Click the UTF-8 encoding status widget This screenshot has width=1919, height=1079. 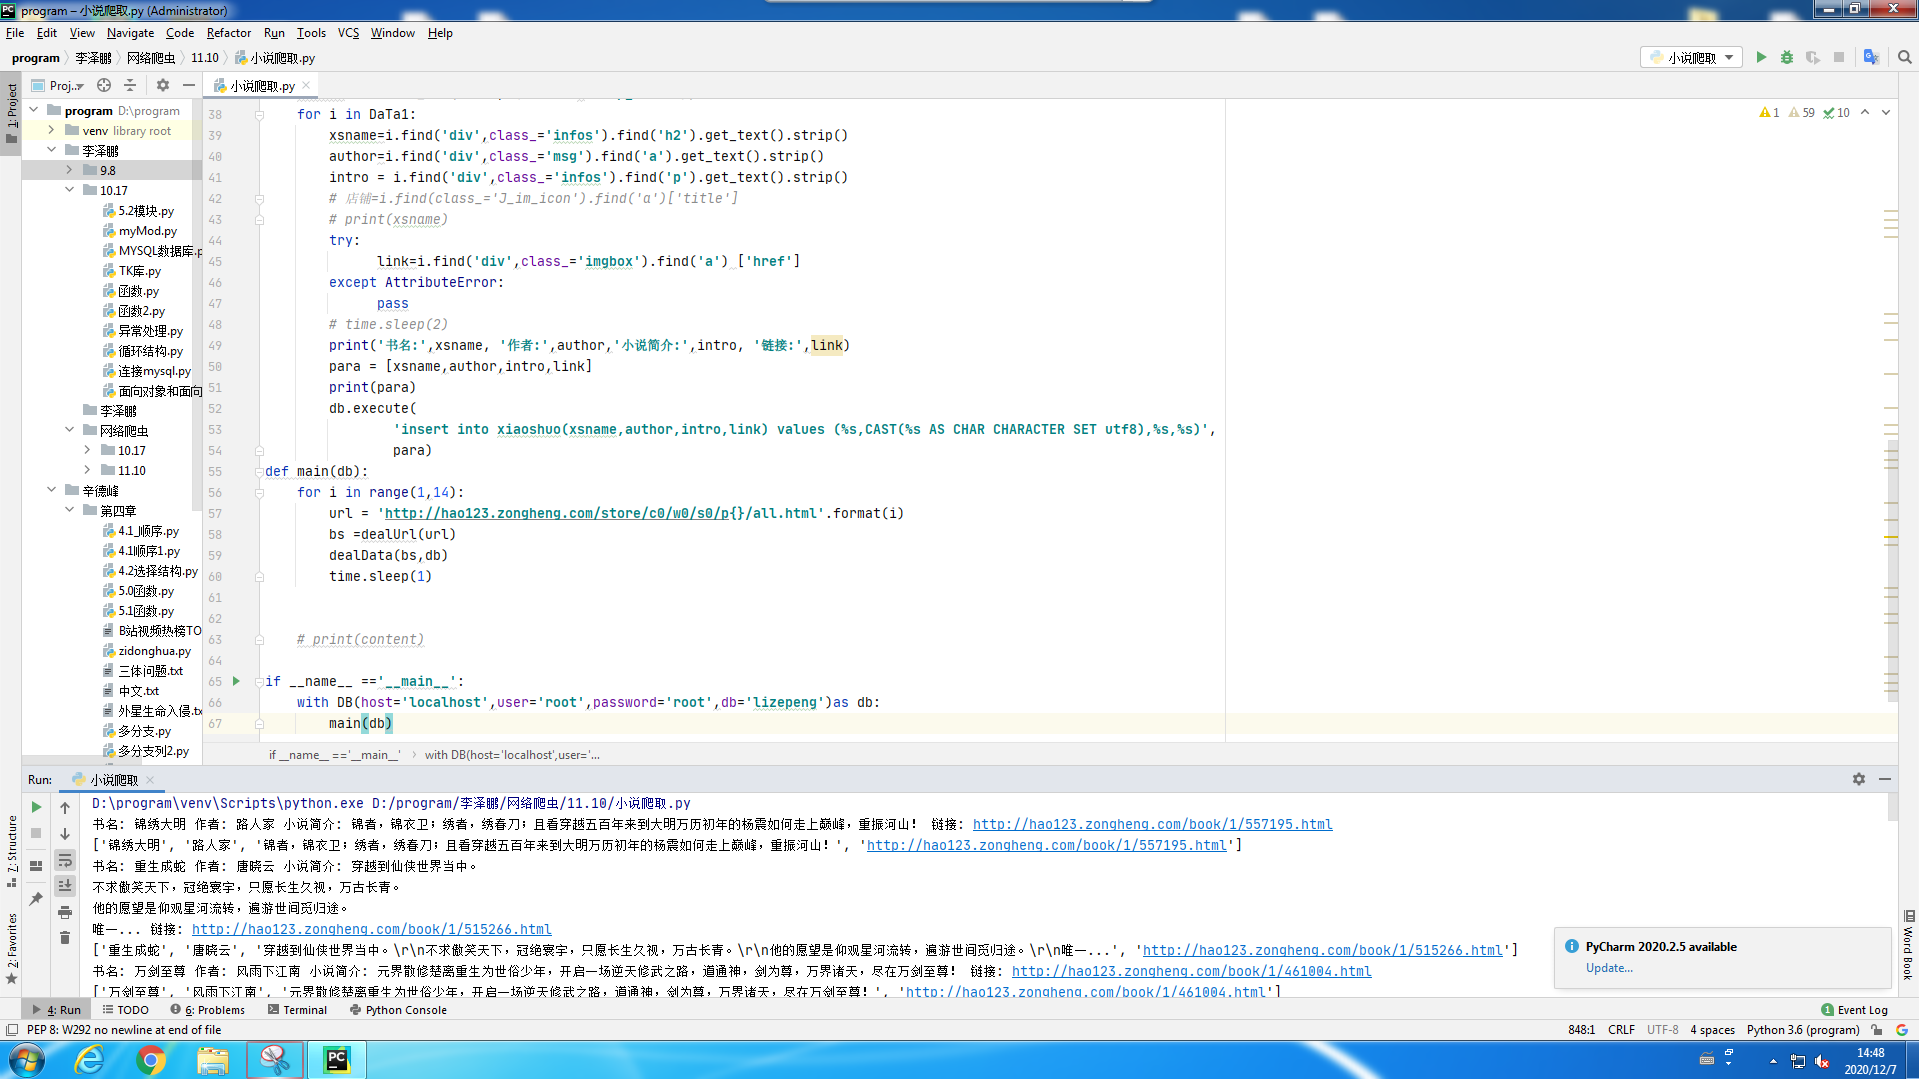click(x=1663, y=1030)
